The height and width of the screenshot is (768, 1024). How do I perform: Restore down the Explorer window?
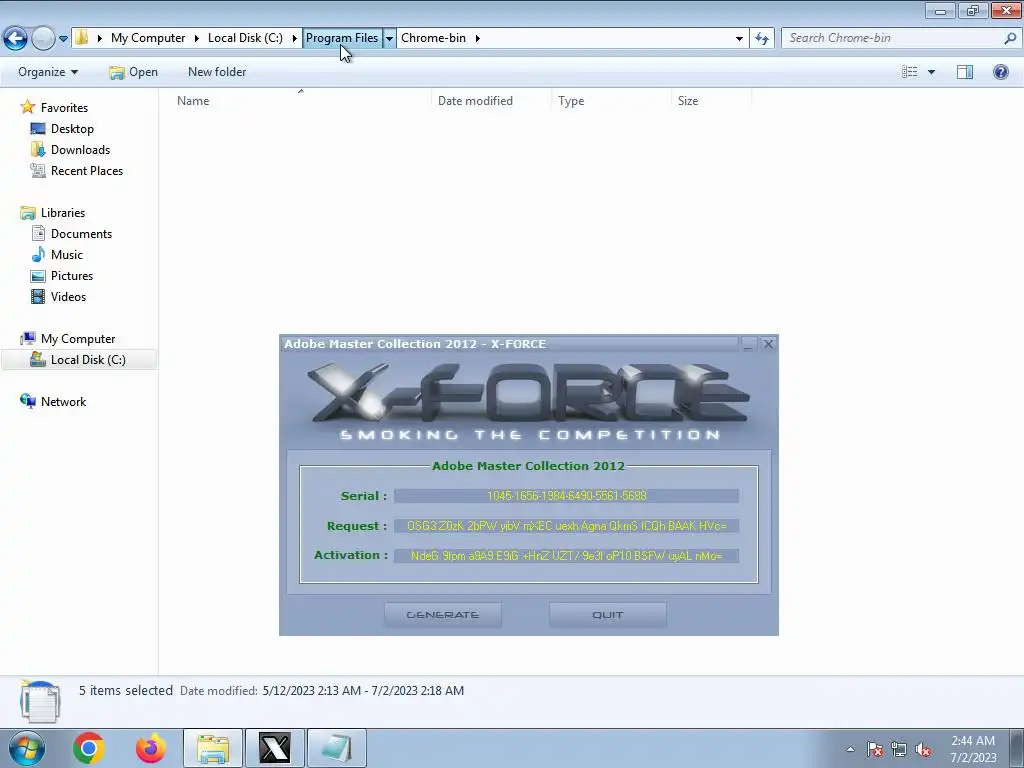973,10
